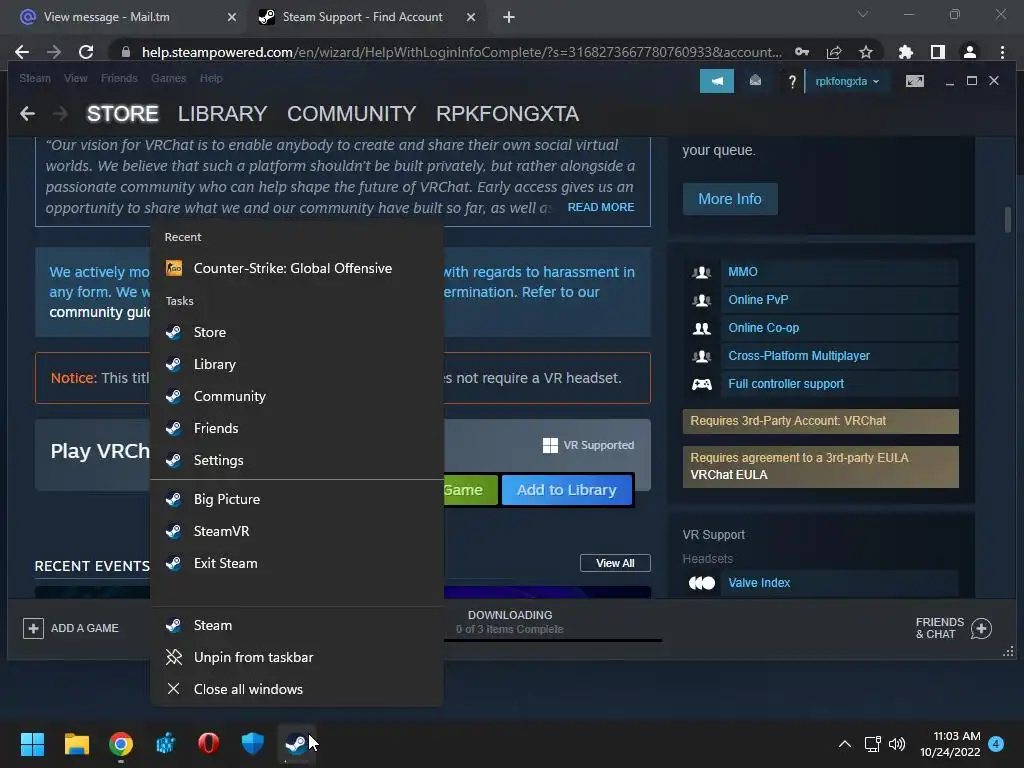This screenshot has height=768, width=1024.
Task: Click Chrome address bar URL
Action: point(461,52)
